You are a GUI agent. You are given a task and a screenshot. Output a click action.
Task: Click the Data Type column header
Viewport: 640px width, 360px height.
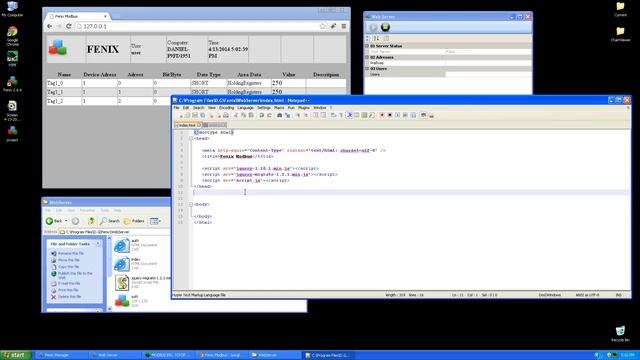pyautogui.click(x=209, y=75)
